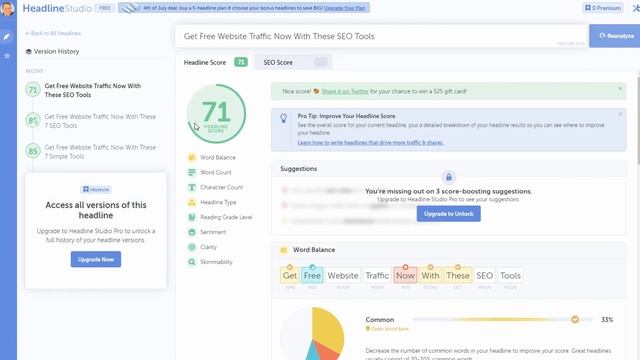
Task: Open the '7 Simple Tools' headline version
Action: point(91,151)
